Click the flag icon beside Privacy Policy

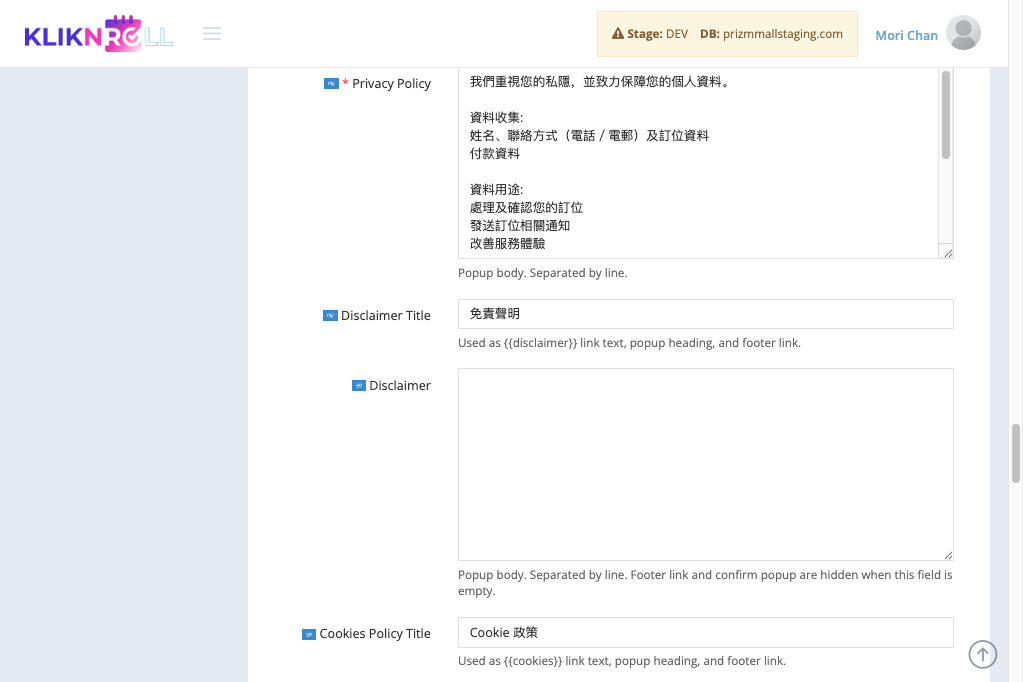[x=331, y=84]
